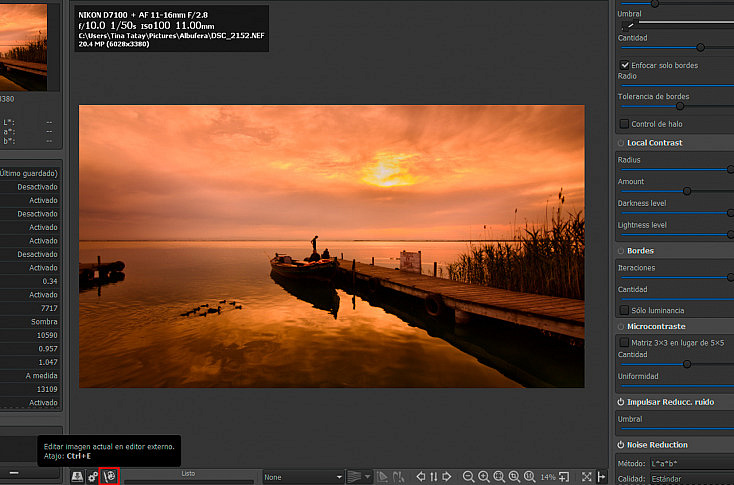Screen dimensions: 734x485
Task: Click the soft-proofing profile icon
Action: click(x=354, y=477)
